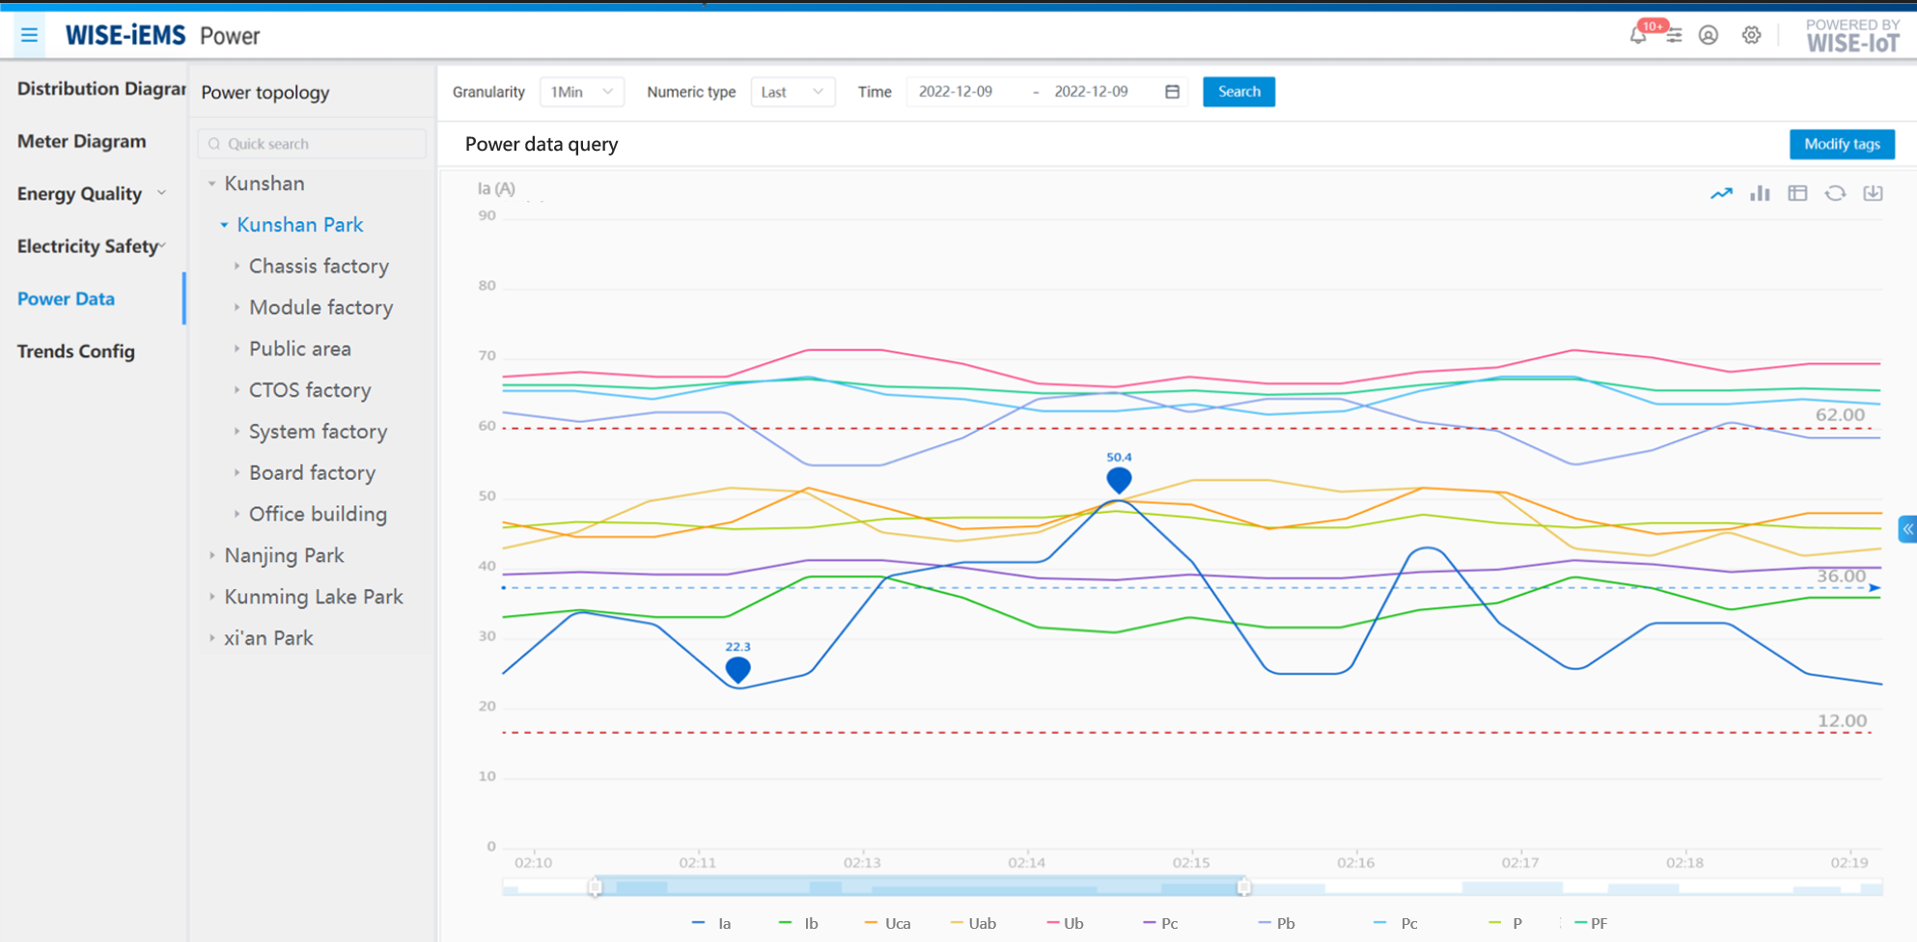Open the hamburger menu icon
Viewport: 1917px width, 942px height.
point(29,36)
